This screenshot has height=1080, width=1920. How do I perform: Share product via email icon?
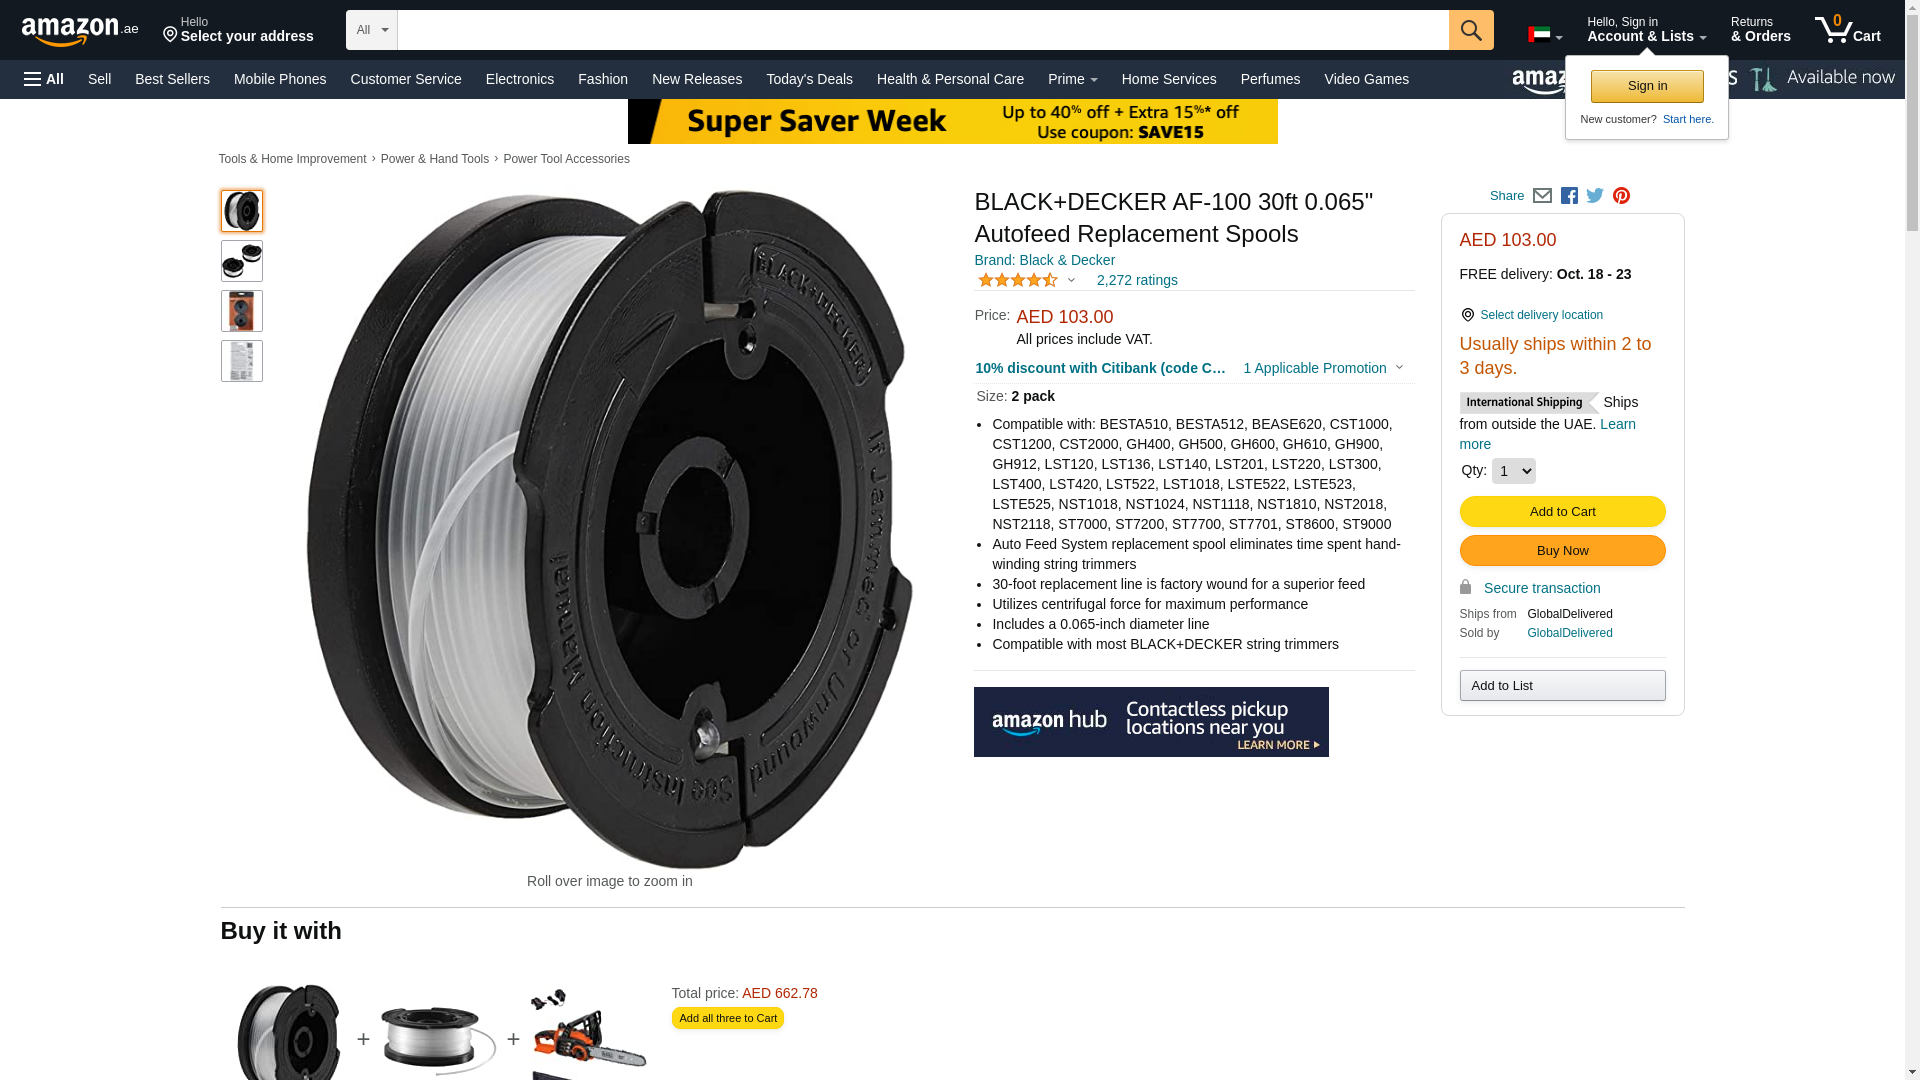click(x=1542, y=196)
